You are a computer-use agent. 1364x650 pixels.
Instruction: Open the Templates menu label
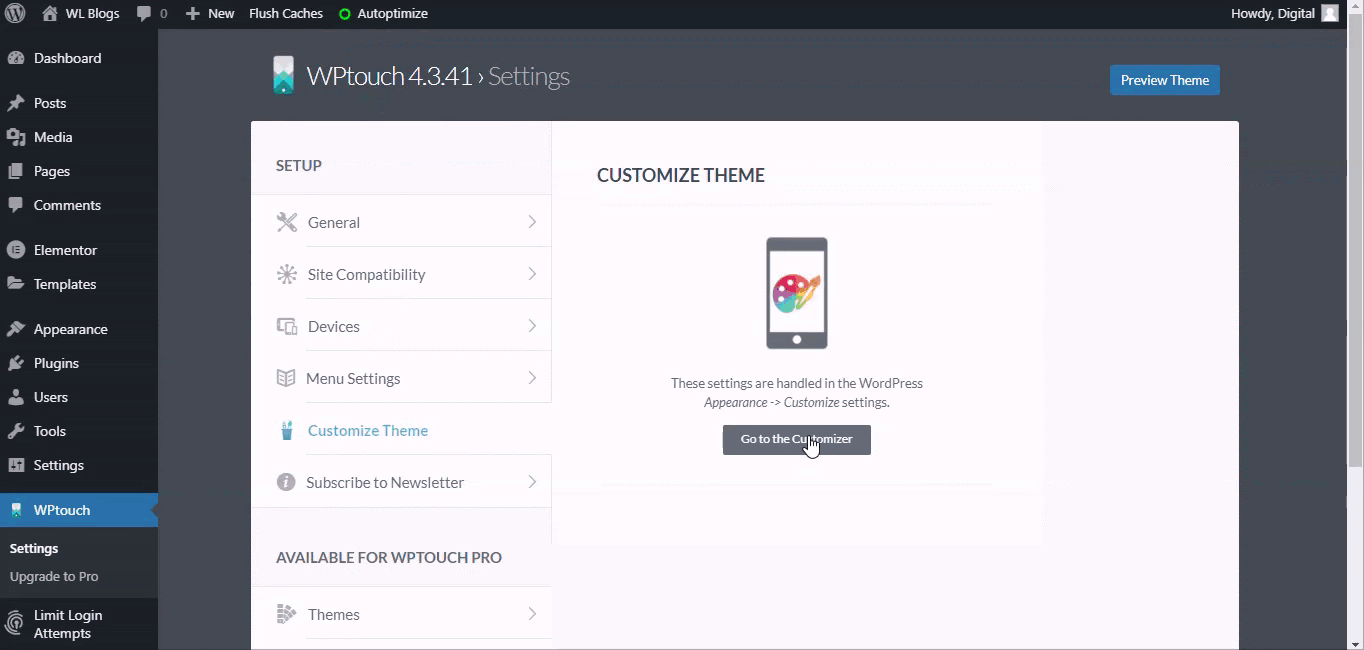click(x=65, y=284)
